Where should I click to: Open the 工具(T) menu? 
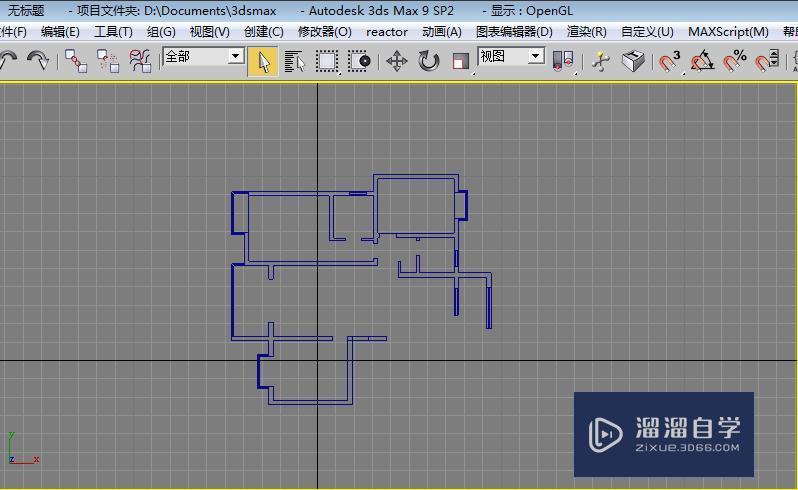click(x=113, y=32)
